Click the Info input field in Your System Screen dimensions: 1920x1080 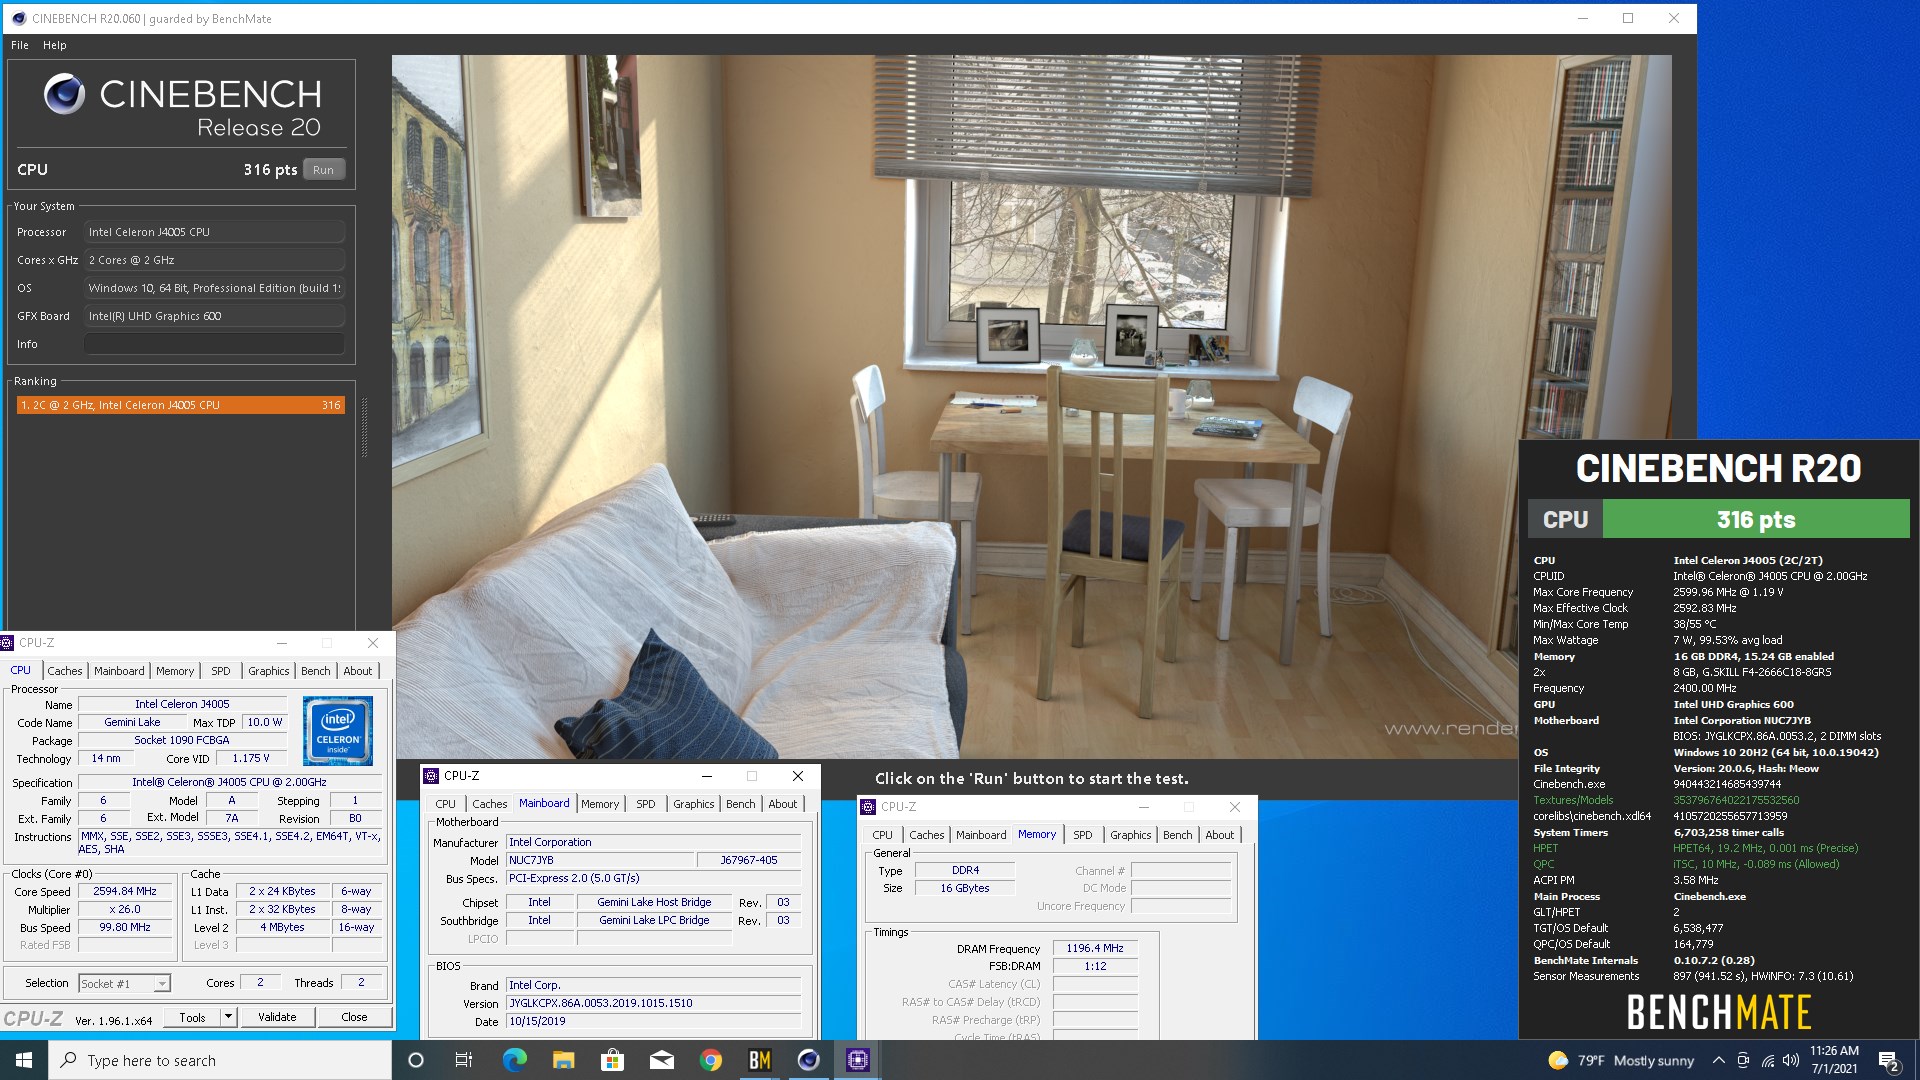pyautogui.click(x=214, y=344)
